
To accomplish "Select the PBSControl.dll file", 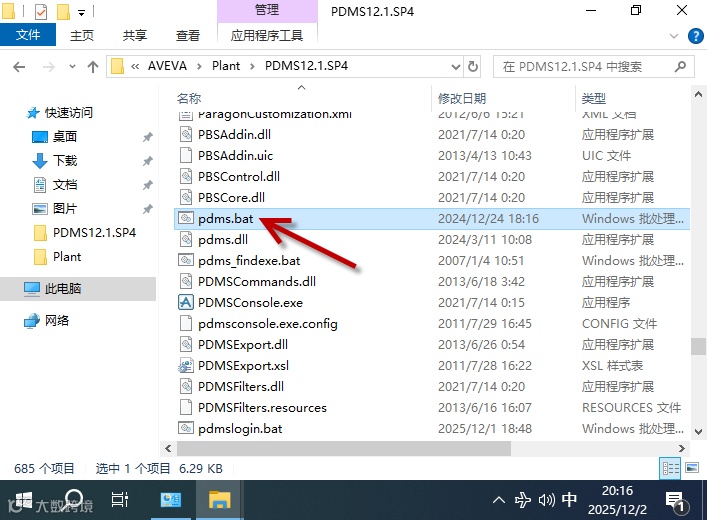I will pos(239,176).
